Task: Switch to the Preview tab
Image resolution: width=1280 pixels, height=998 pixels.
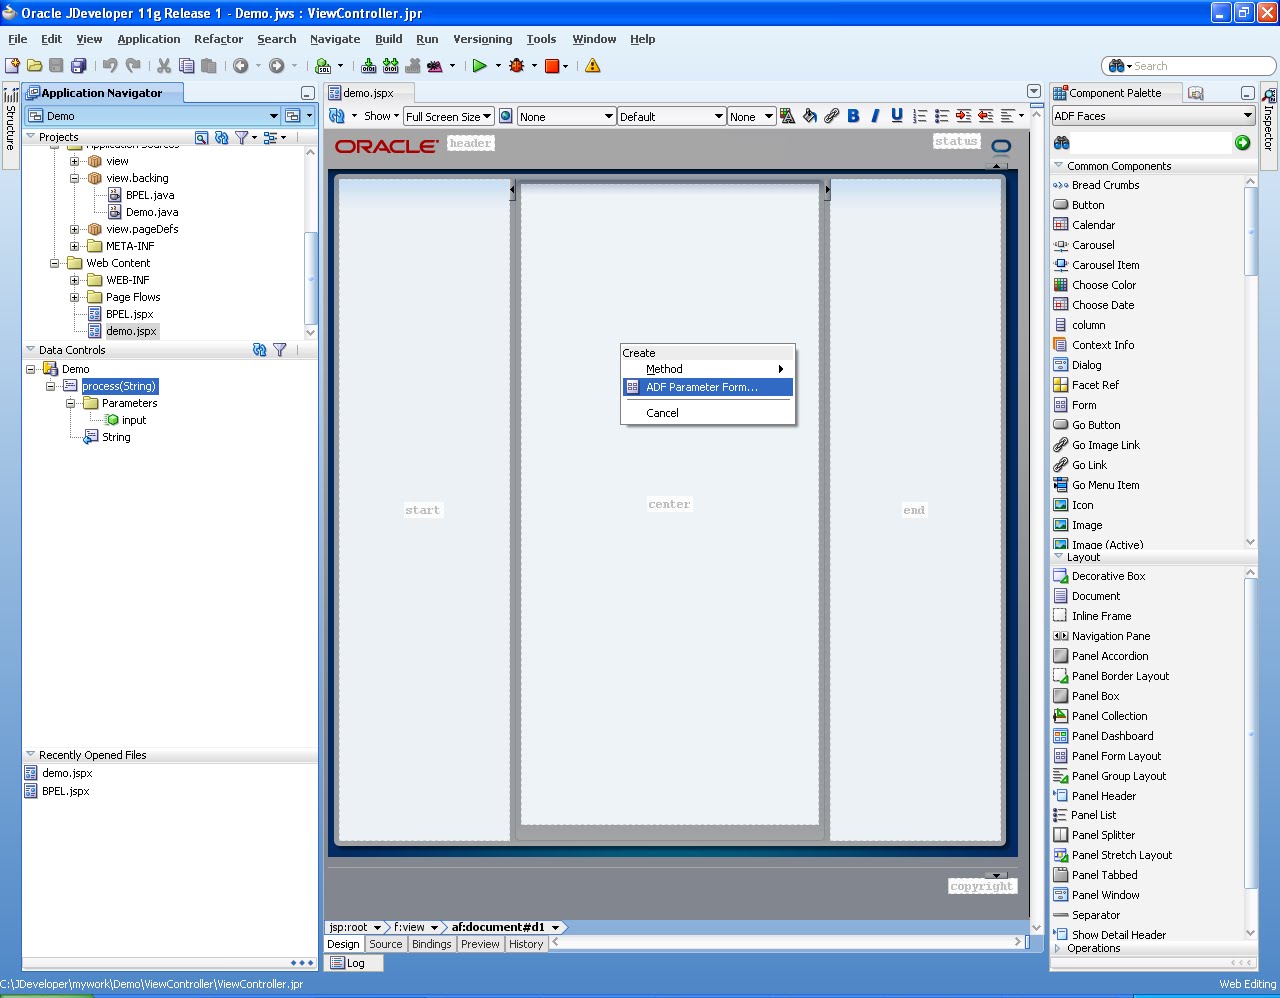Action: tap(480, 944)
